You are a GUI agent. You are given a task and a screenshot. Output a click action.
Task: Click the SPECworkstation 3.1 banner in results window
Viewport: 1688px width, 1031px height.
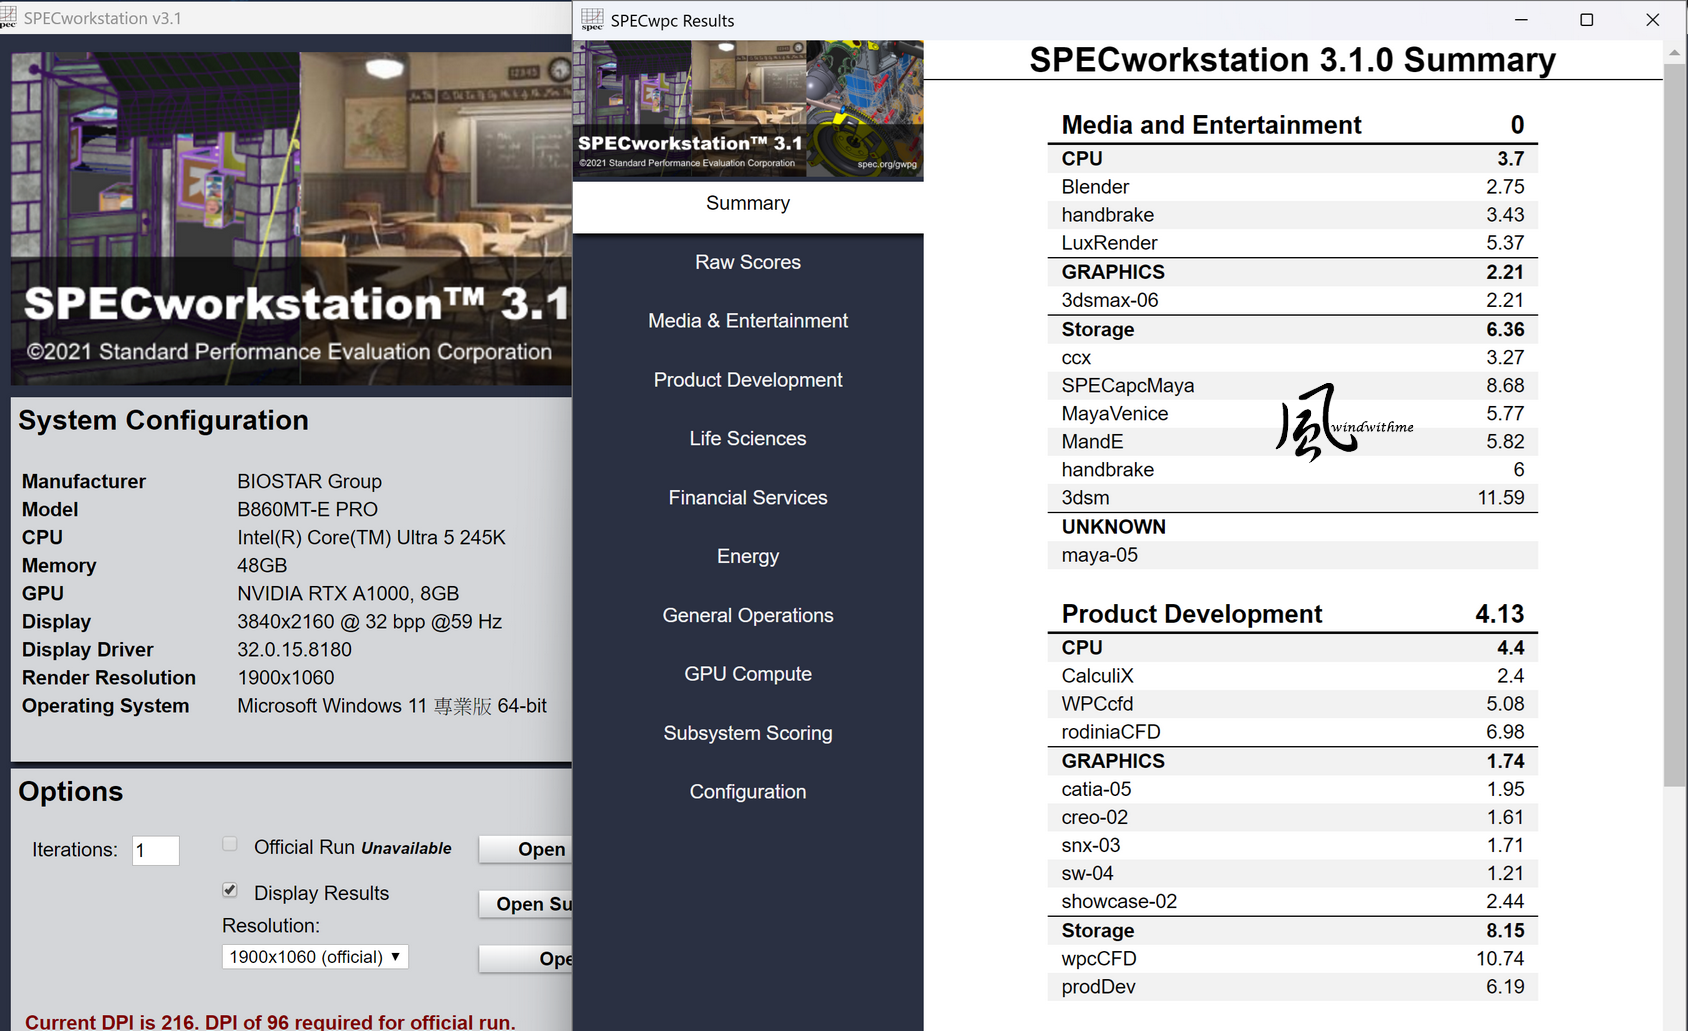pyautogui.click(x=748, y=110)
